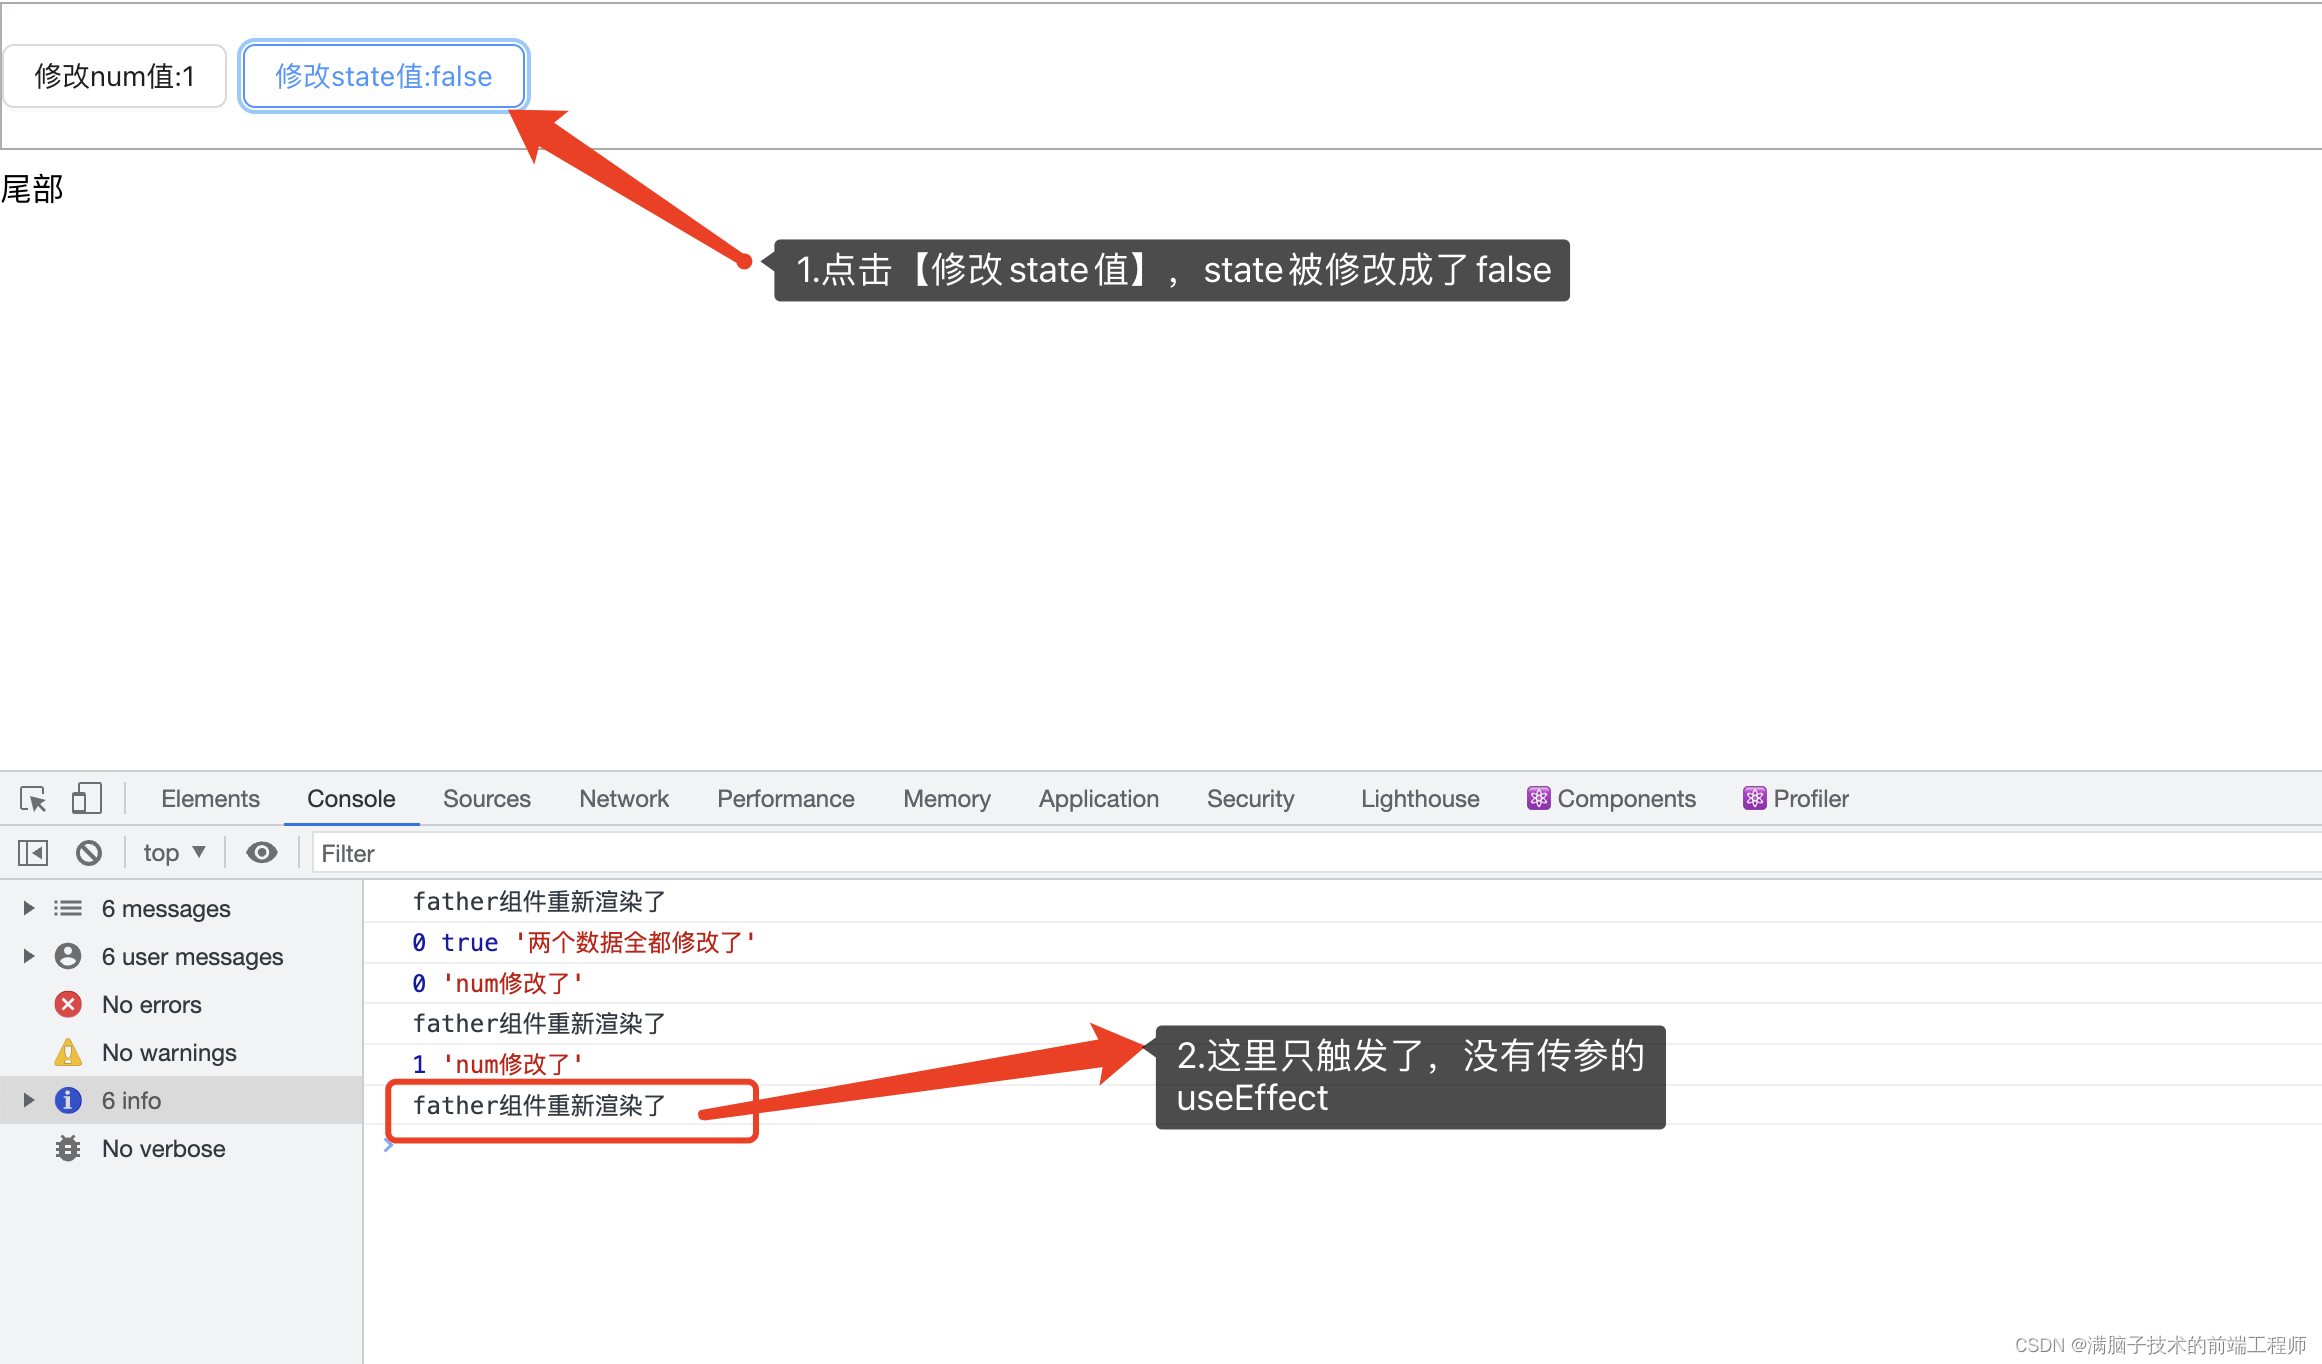
Task: Select the 6 info filter row
Action: pyautogui.click(x=131, y=1101)
